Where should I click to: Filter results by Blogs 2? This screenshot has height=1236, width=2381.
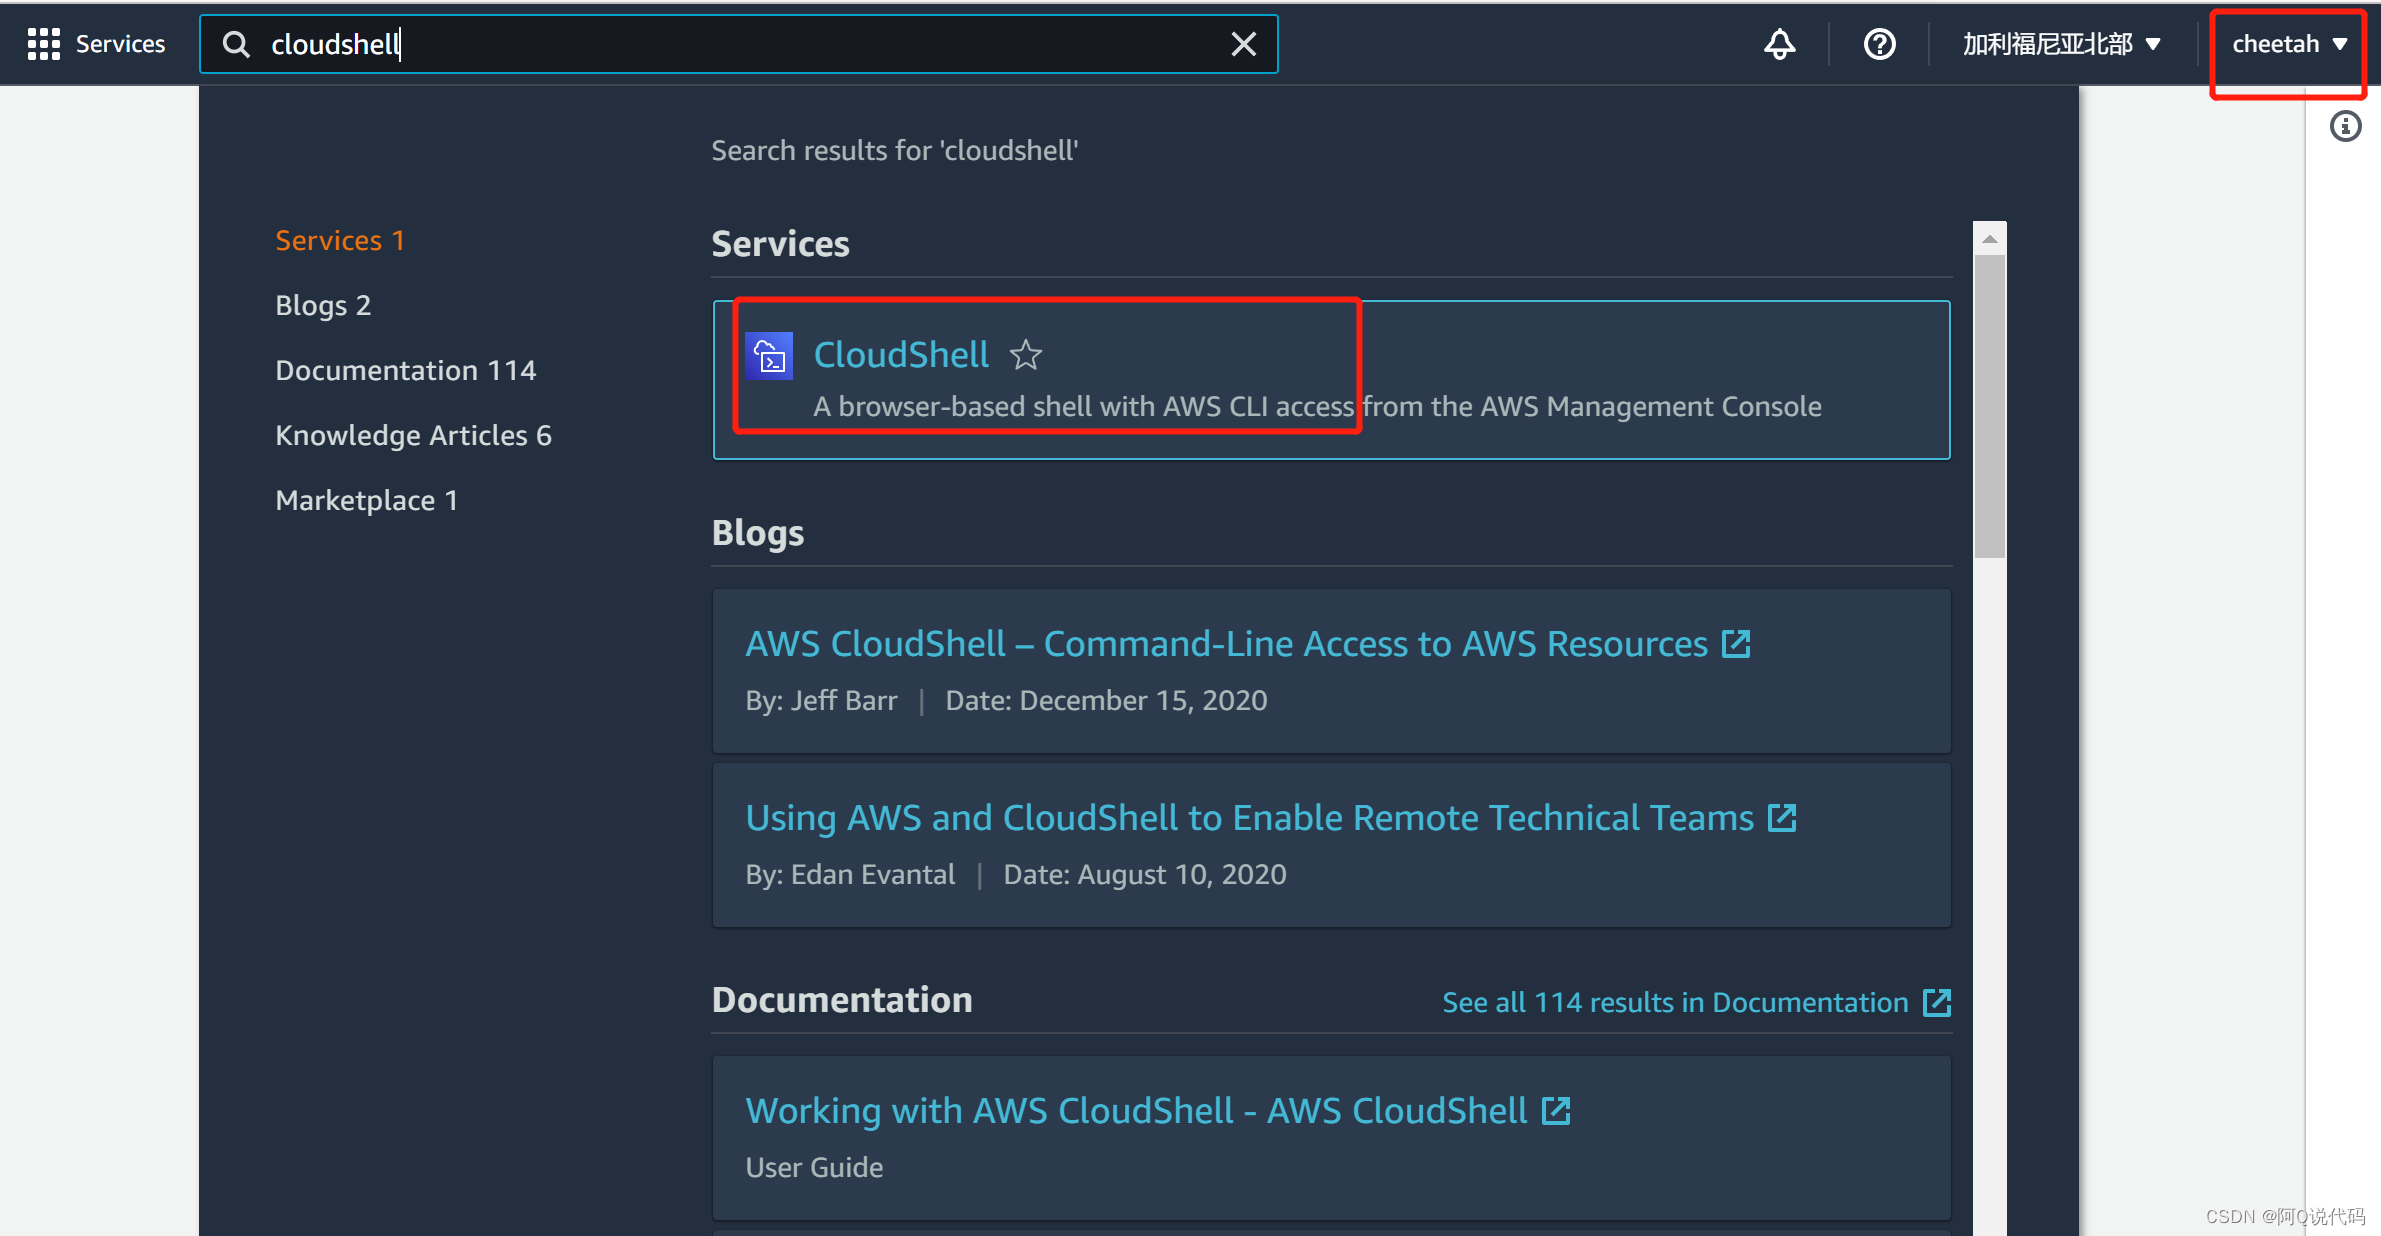pyautogui.click(x=323, y=305)
